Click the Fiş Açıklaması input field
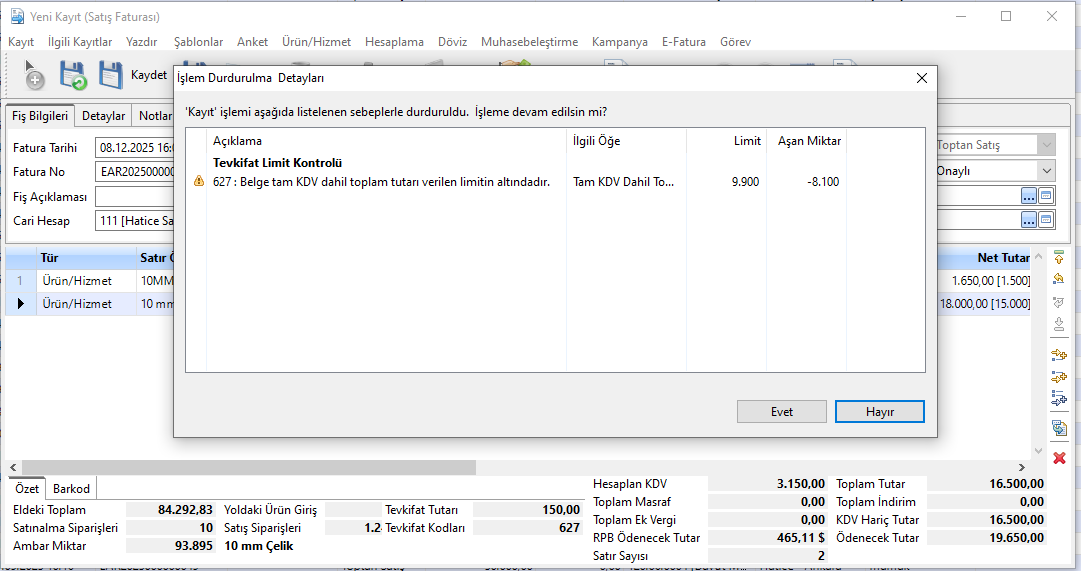 [135, 196]
